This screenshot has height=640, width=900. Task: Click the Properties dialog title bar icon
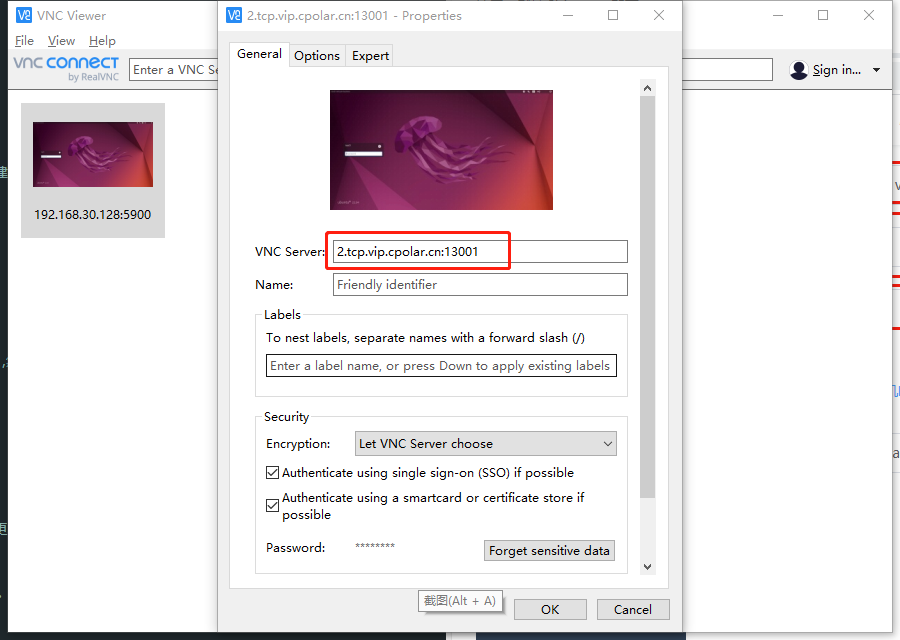coord(234,15)
